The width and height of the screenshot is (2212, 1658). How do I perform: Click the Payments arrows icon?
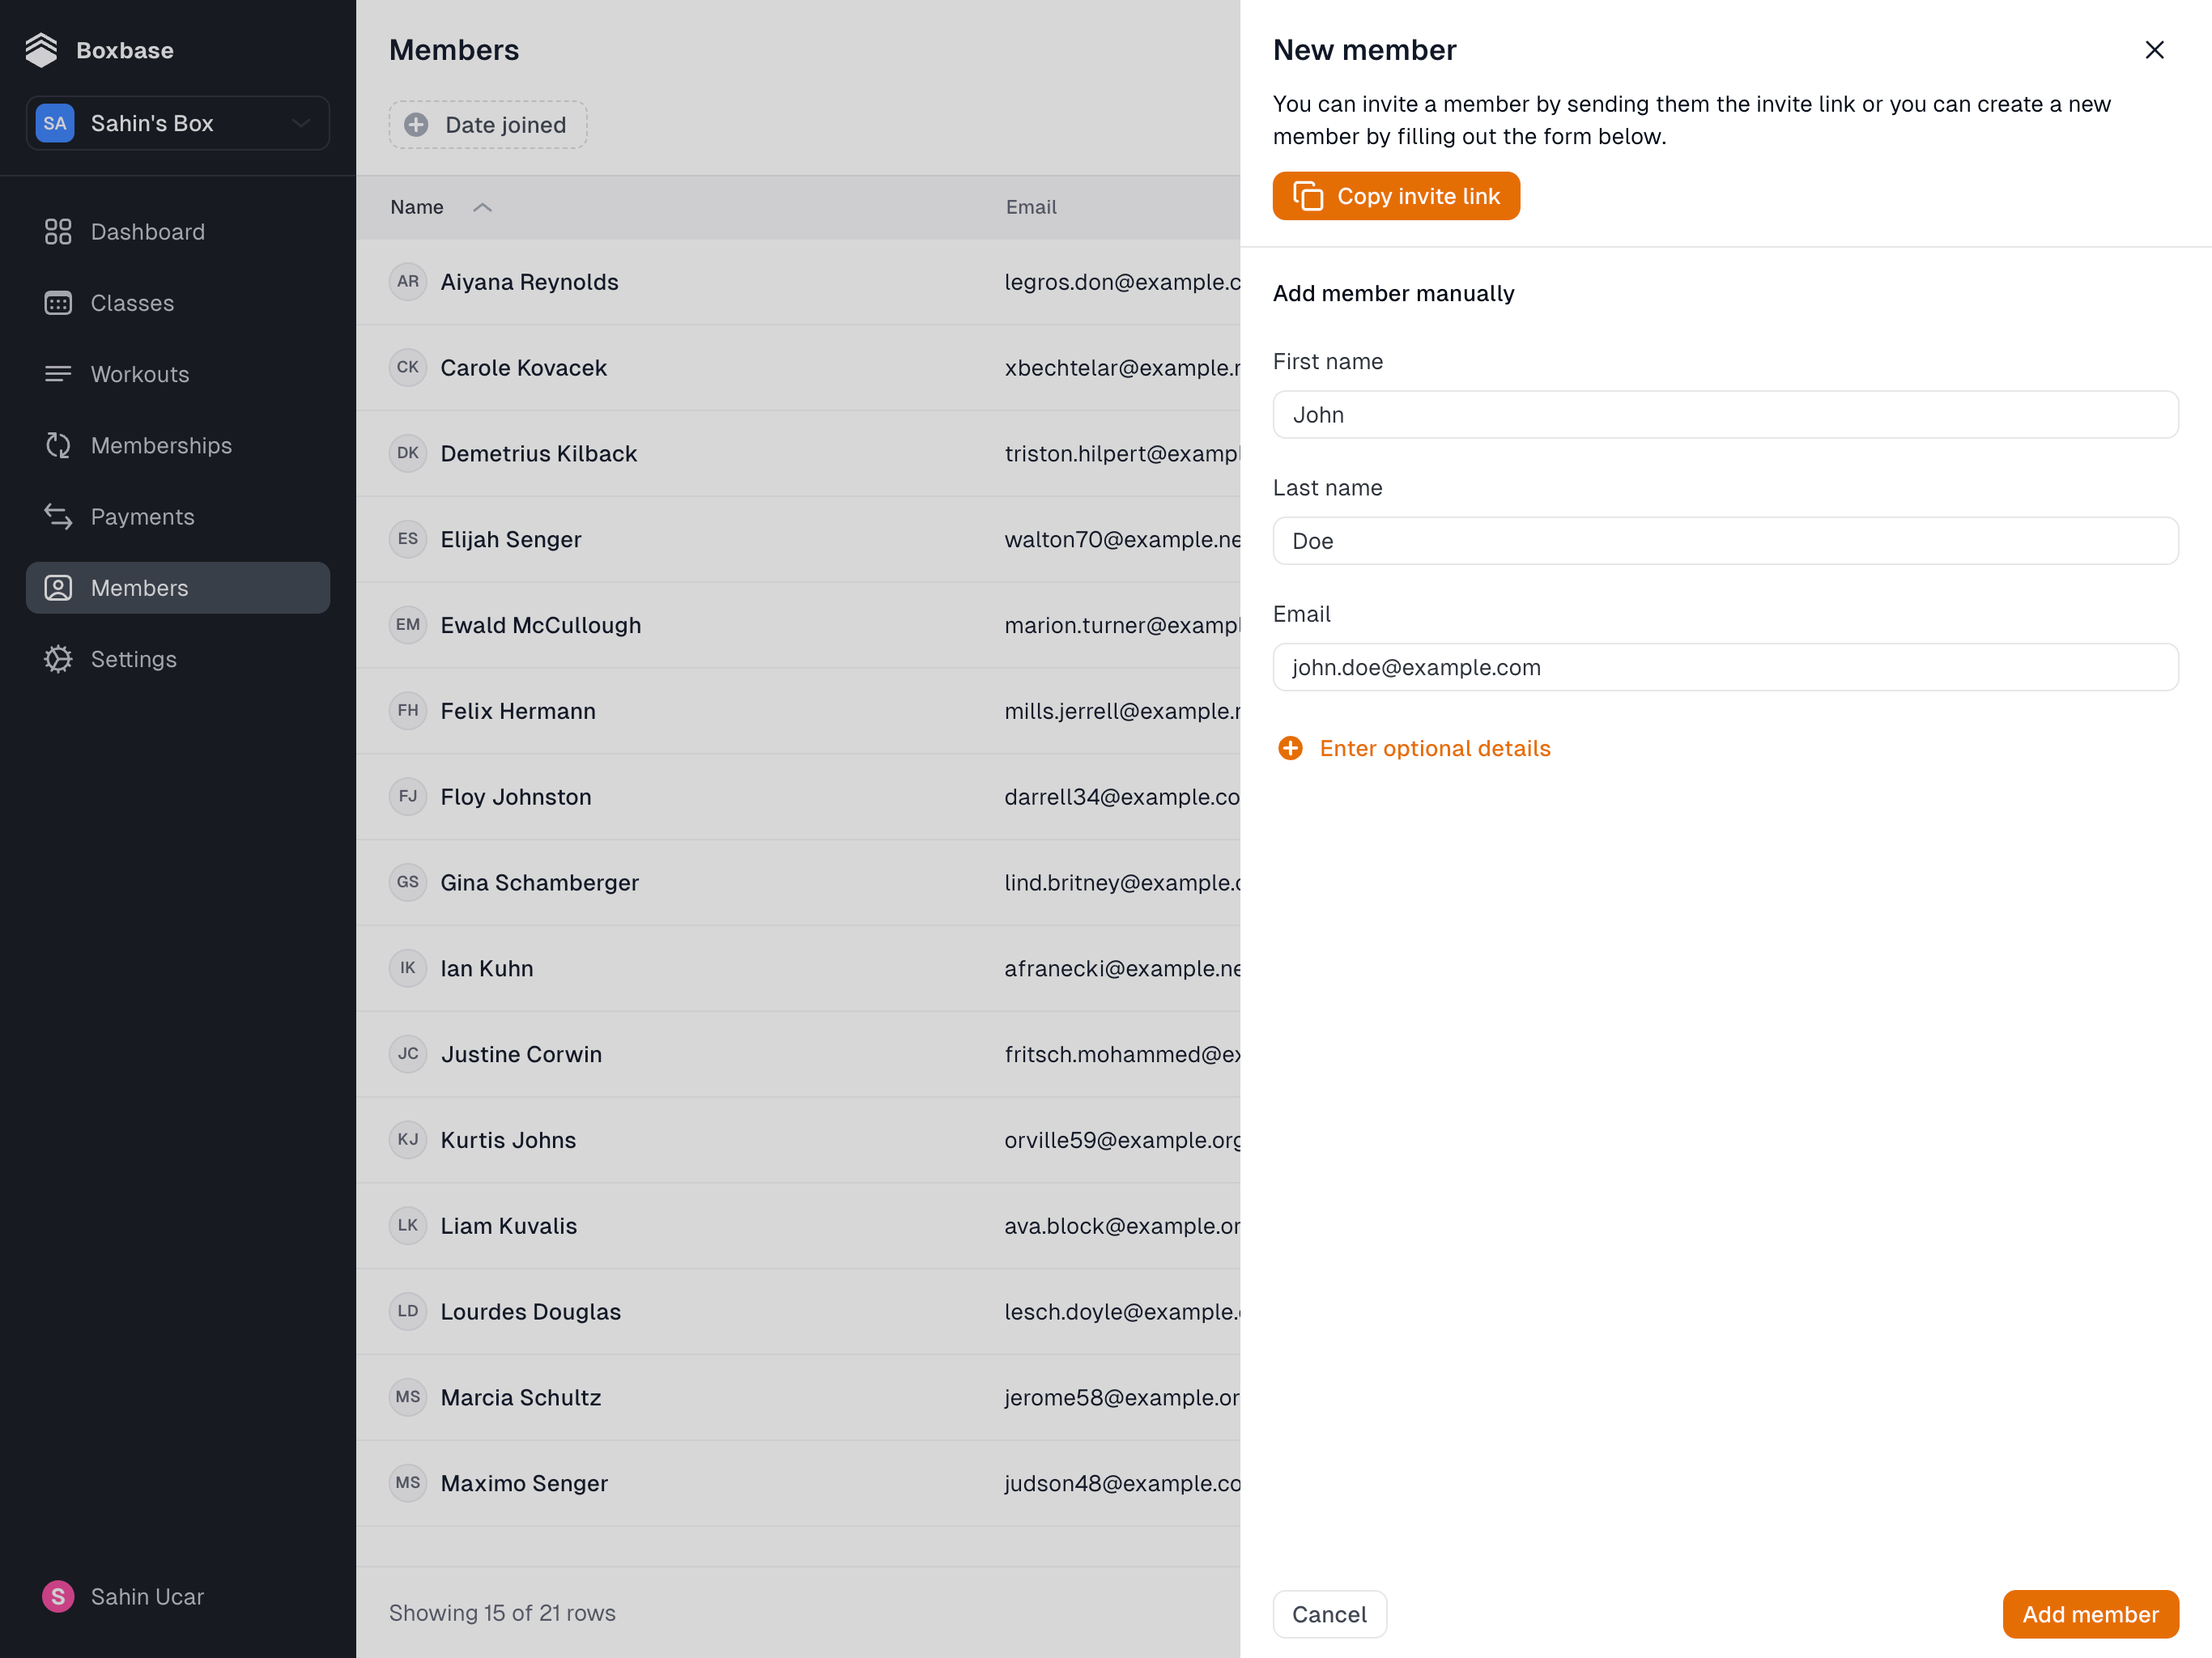point(58,516)
